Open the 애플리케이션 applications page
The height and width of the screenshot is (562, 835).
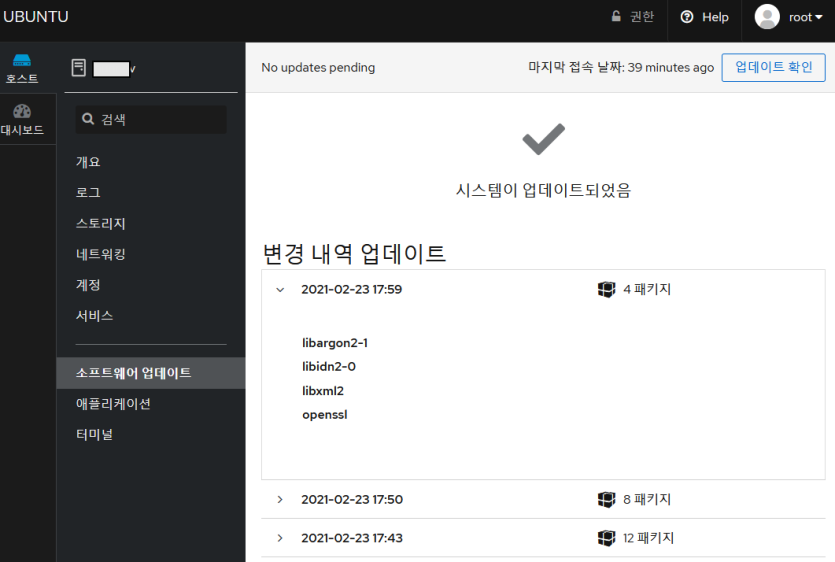coord(113,404)
